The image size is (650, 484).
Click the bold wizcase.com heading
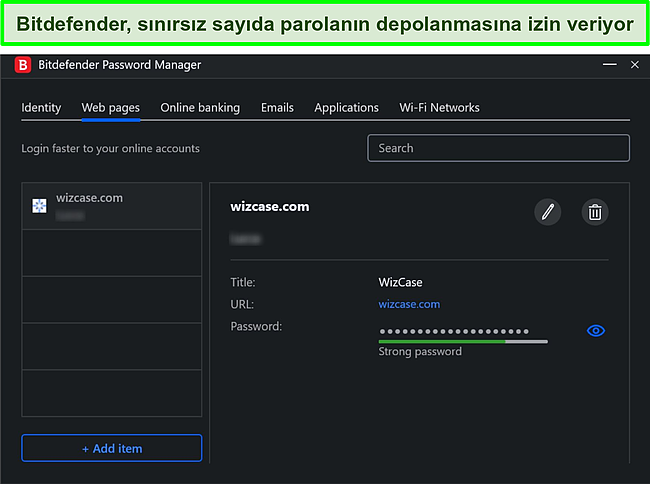[270, 206]
